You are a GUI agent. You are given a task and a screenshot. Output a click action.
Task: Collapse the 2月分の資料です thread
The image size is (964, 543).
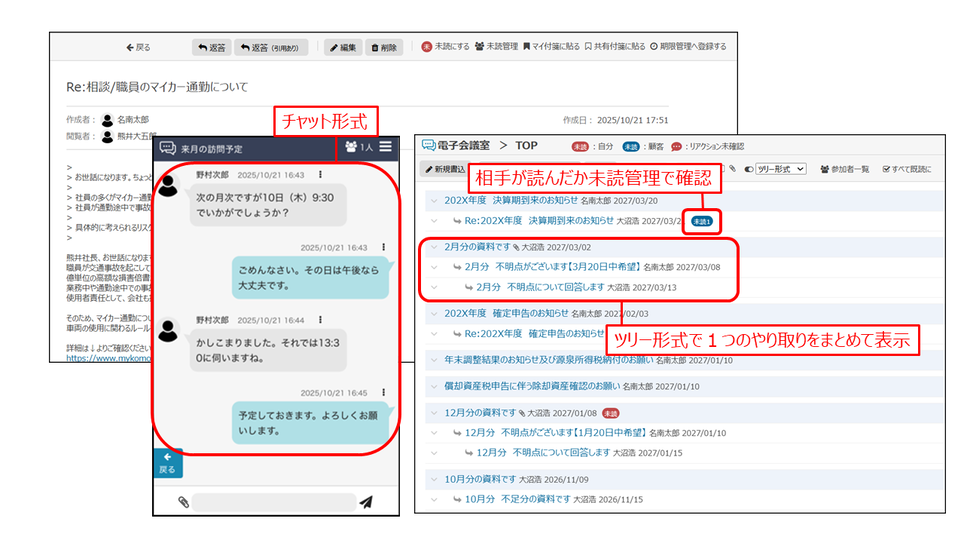[434, 247]
